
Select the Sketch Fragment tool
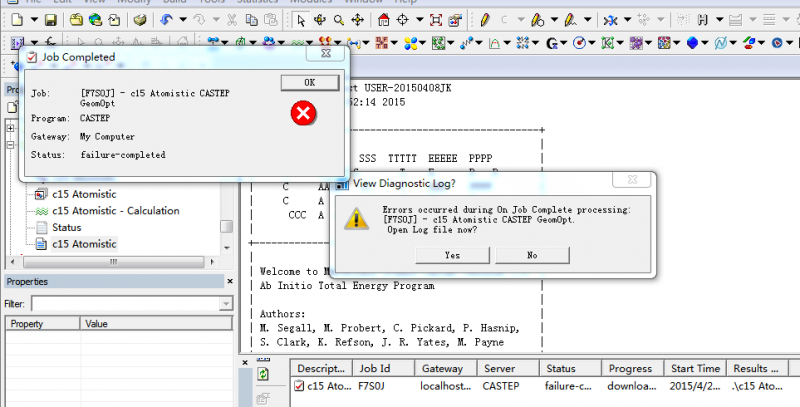pyautogui.click(x=571, y=20)
